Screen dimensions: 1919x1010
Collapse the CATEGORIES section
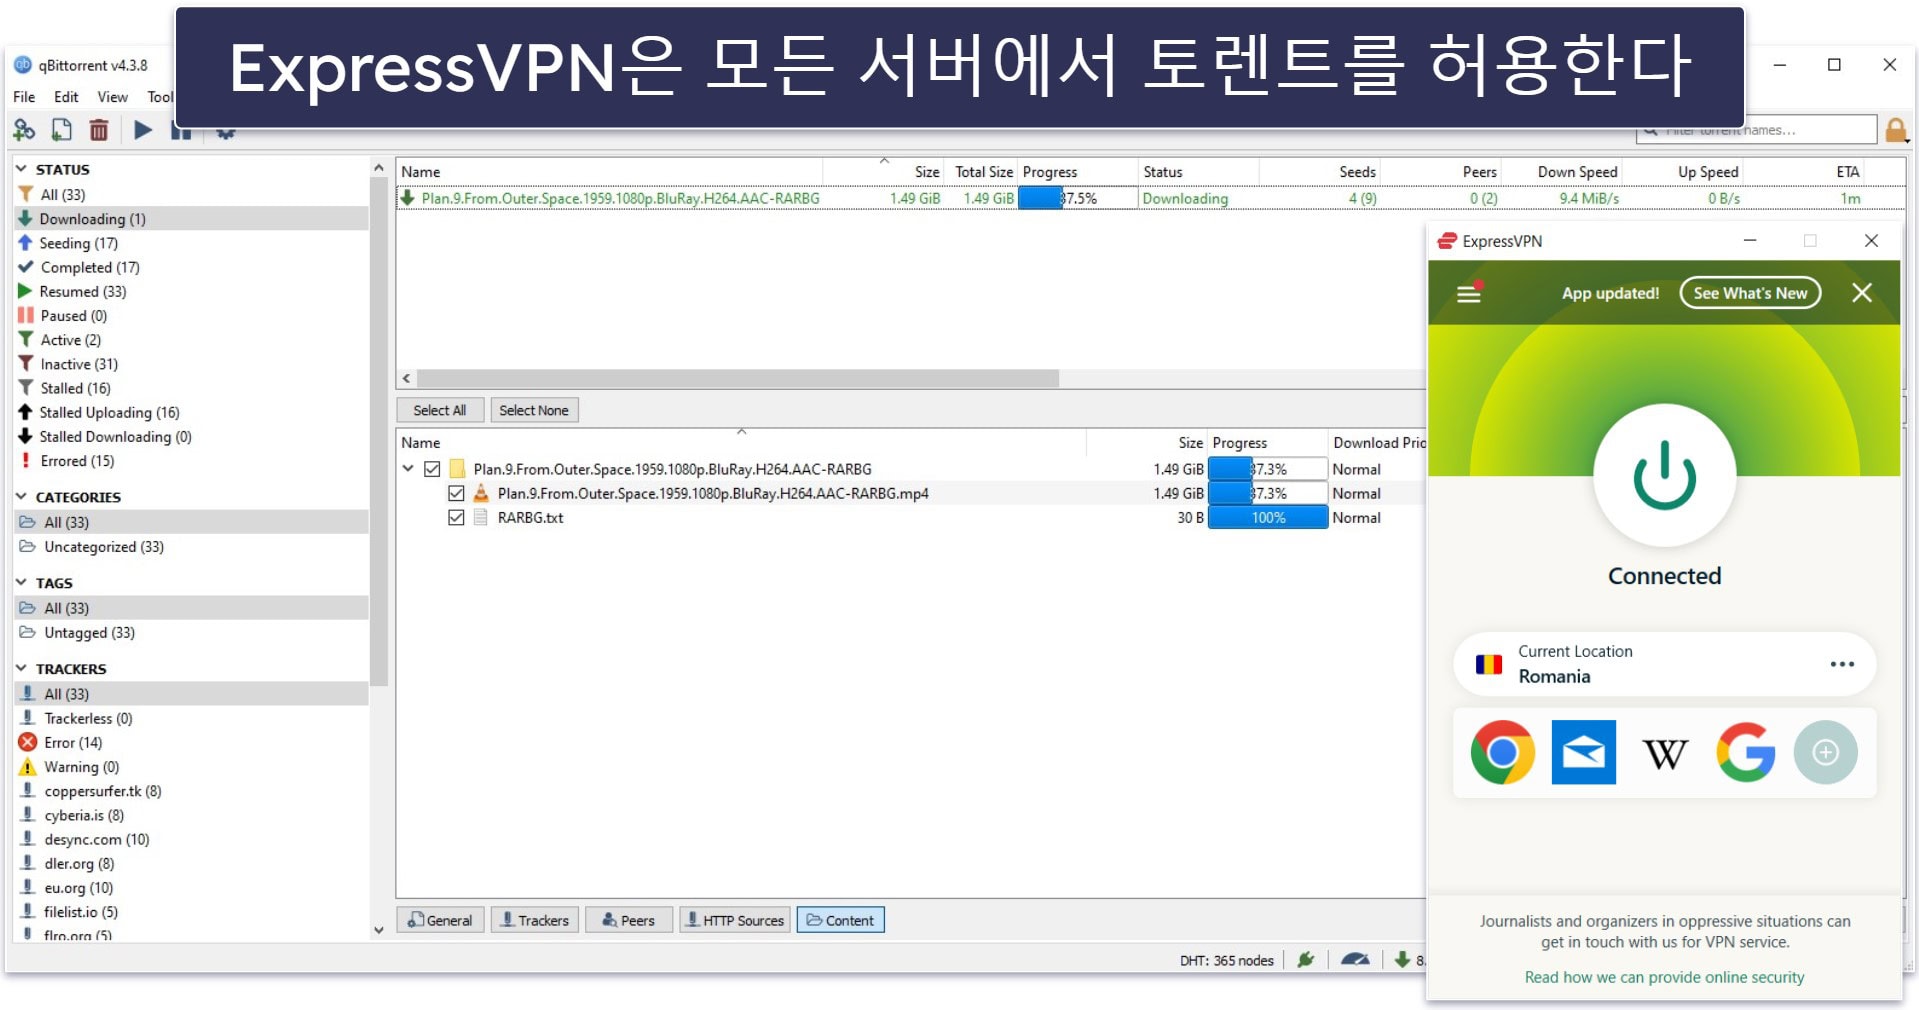21,496
